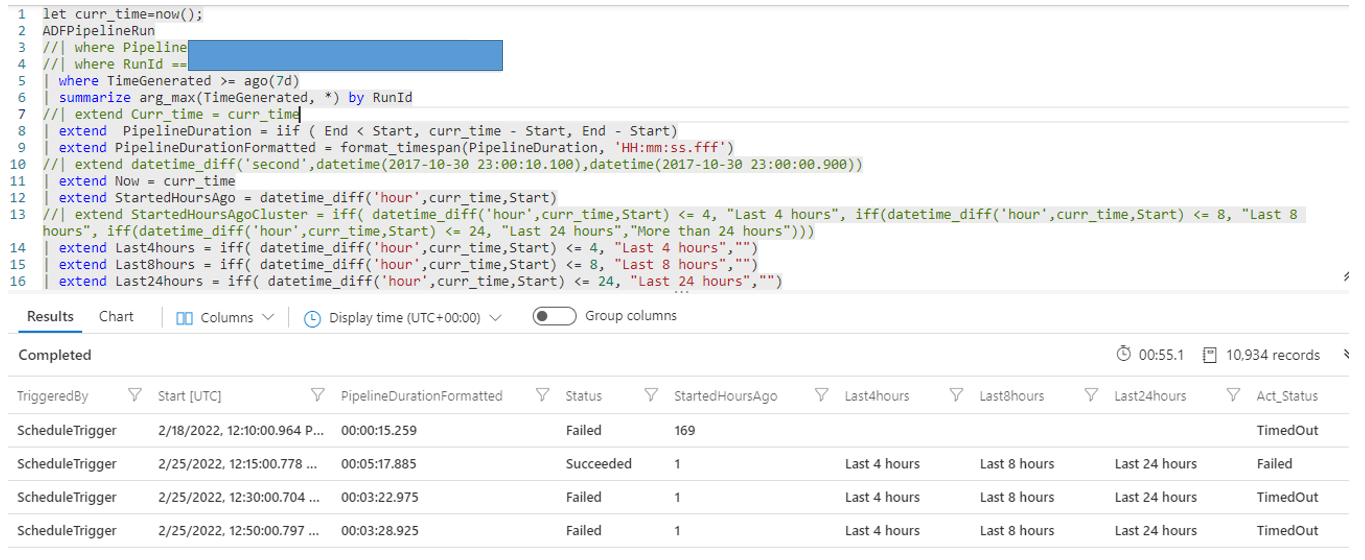
Task: Click the records icon next to 10,934 records
Action: [1210, 354]
